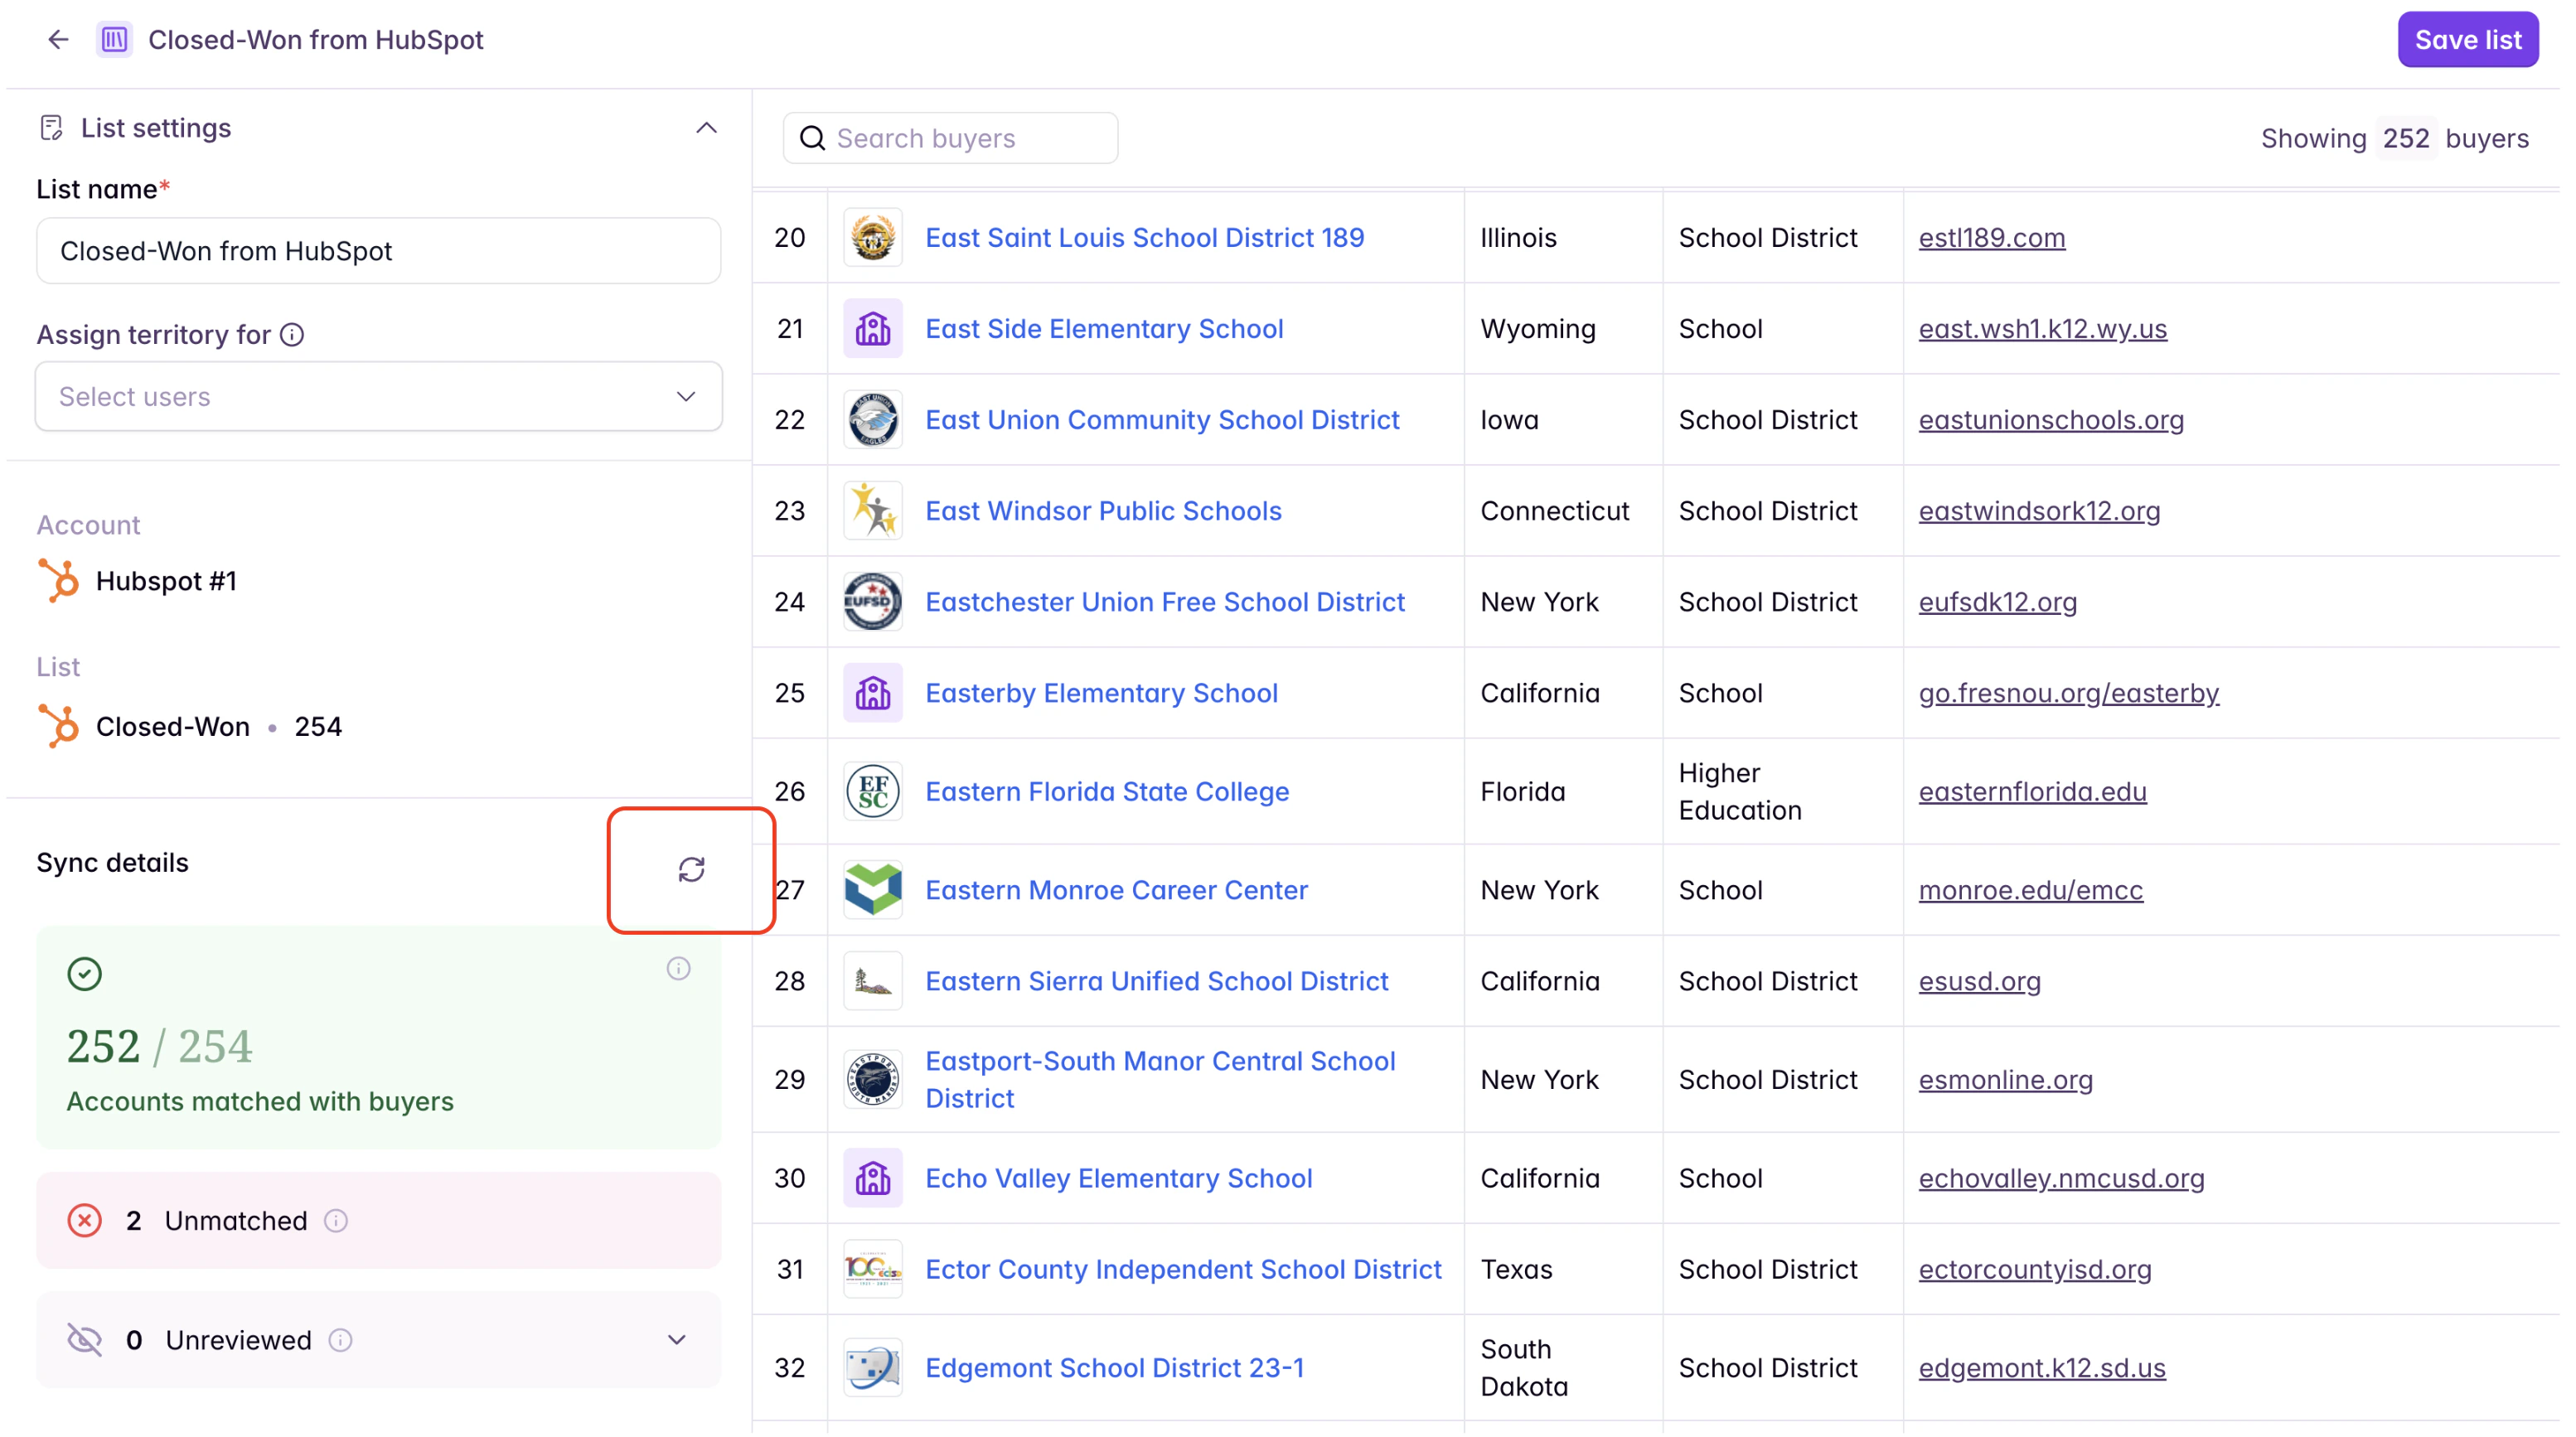Open the Select users dropdown
The image size is (2576, 1437).
(380, 397)
